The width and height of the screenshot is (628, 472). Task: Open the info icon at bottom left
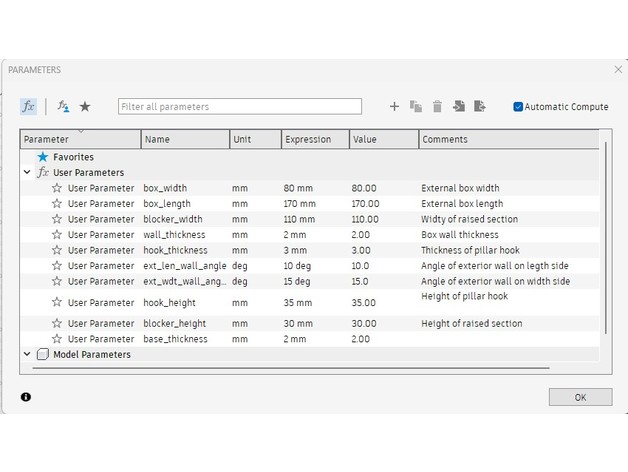point(26,397)
